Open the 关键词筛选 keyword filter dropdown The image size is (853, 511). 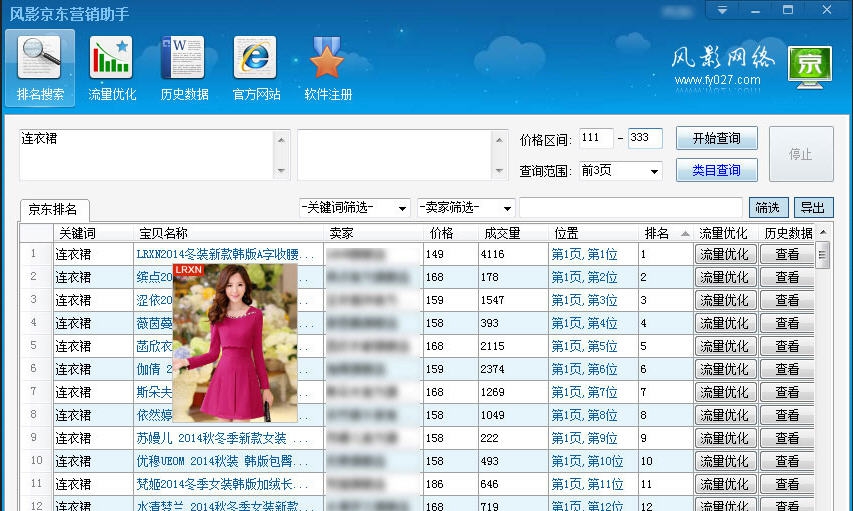coord(354,208)
